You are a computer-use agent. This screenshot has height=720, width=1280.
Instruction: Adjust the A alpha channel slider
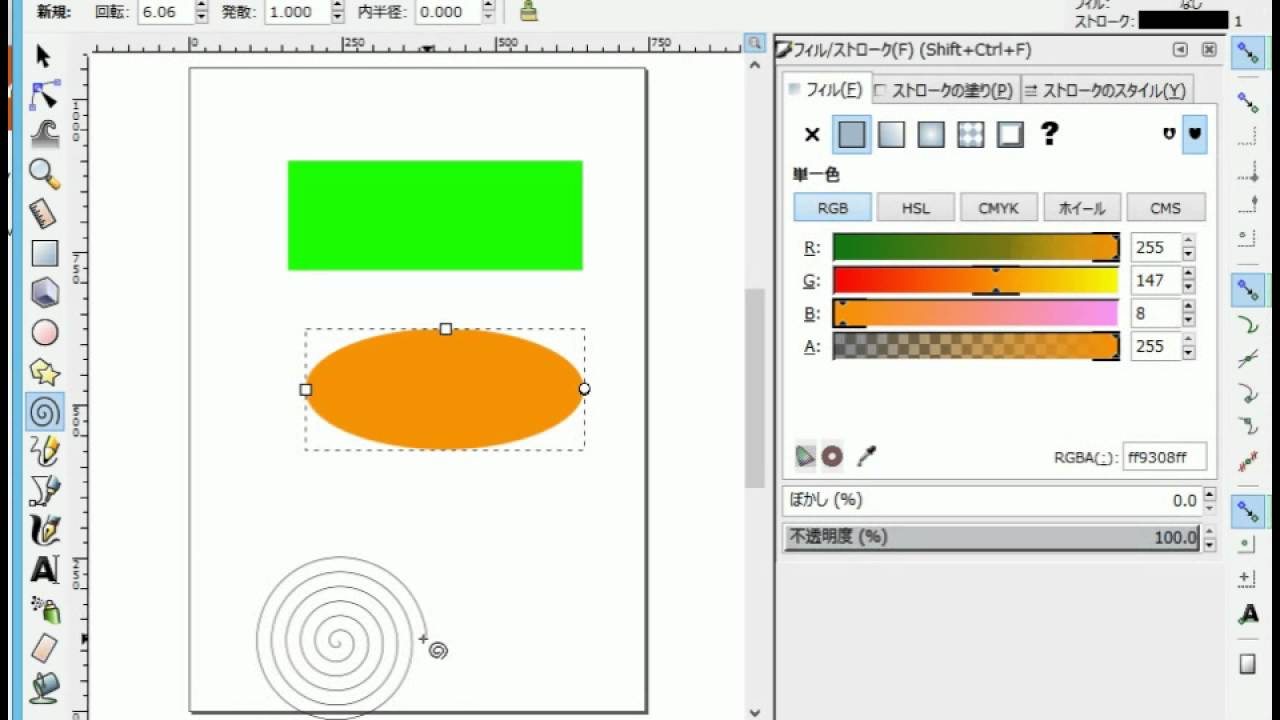[x=976, y=346]
